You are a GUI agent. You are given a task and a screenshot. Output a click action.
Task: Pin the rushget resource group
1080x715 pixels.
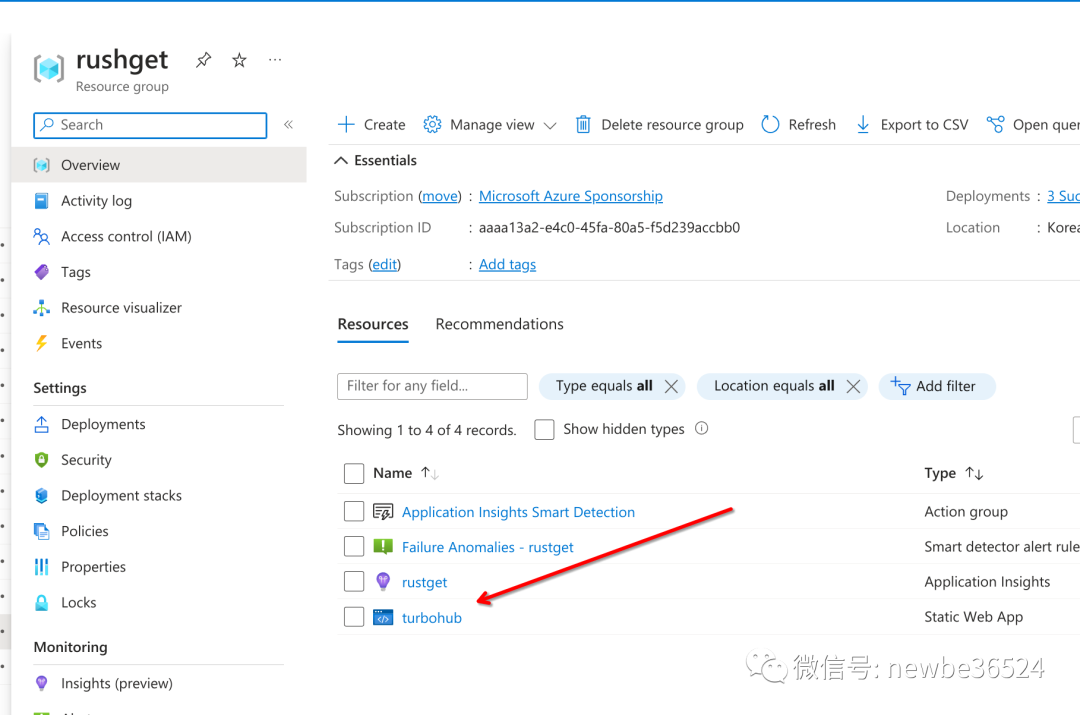[x=203, y=60]
